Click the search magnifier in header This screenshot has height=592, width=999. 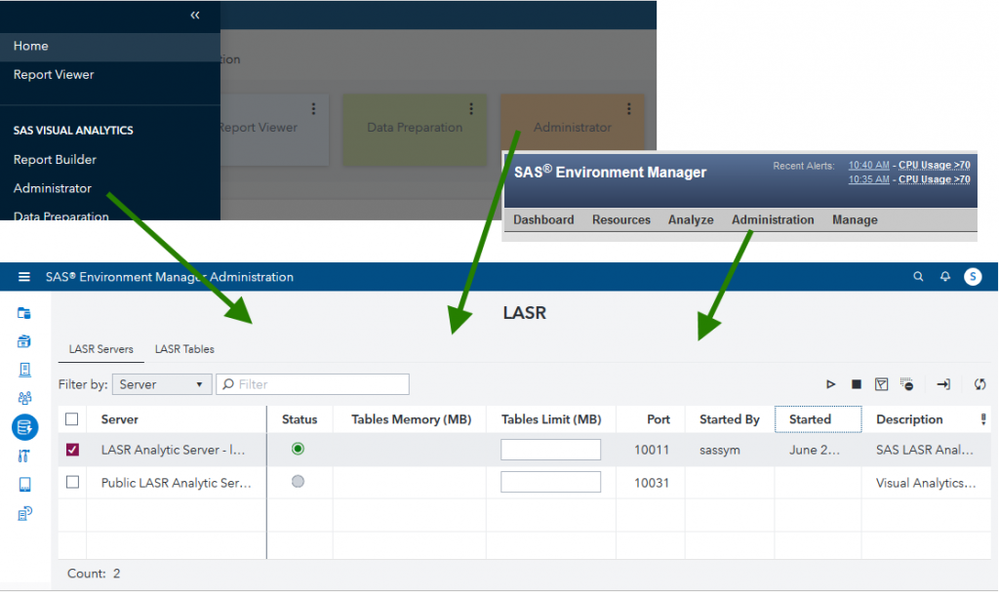918,277
